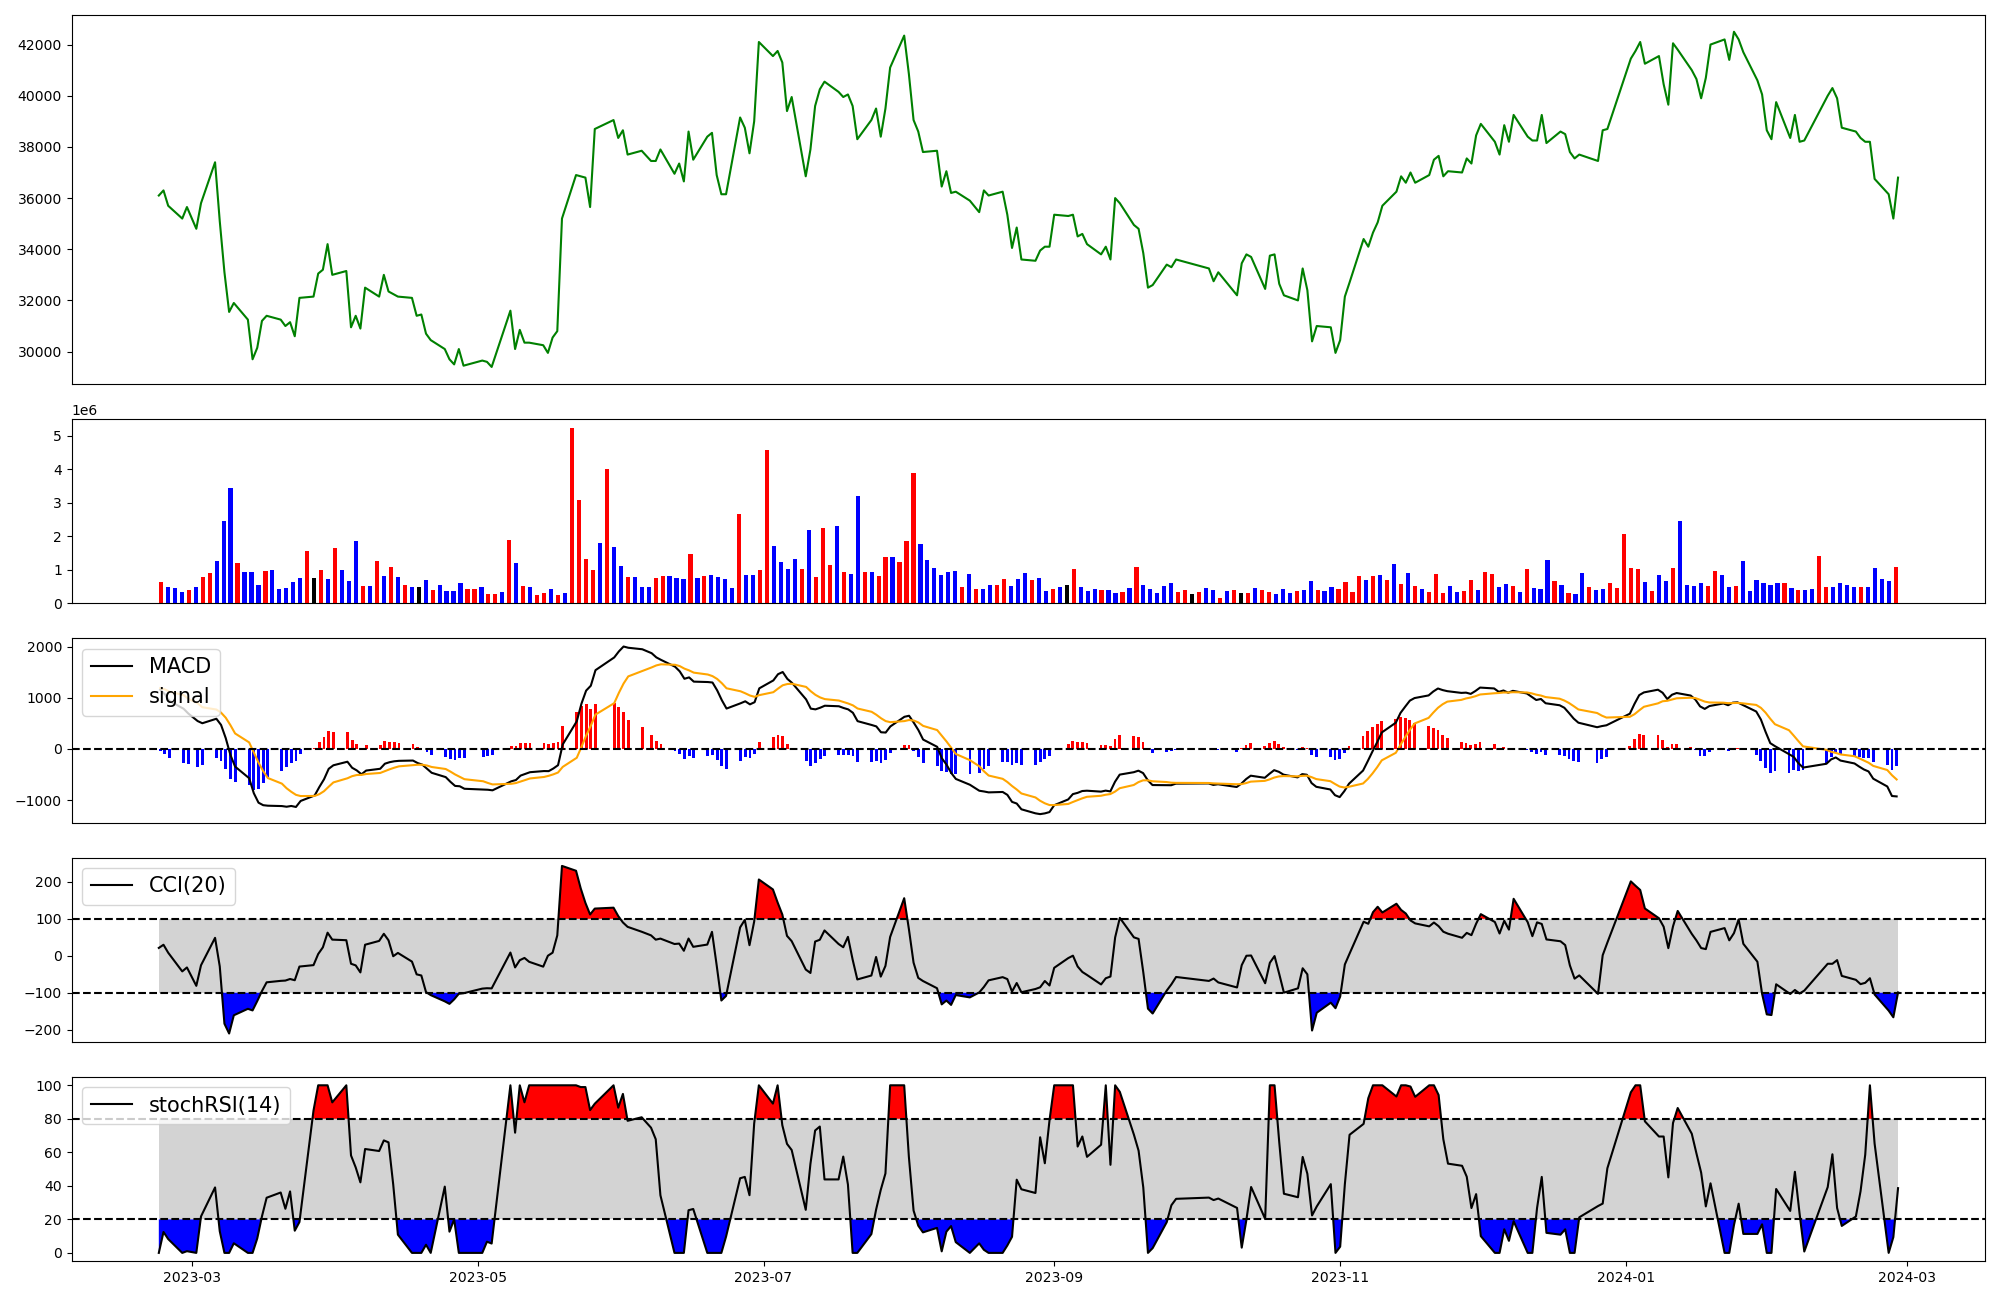Click the 42000 price axis tick label
2000x1300 pixels.
40,45
